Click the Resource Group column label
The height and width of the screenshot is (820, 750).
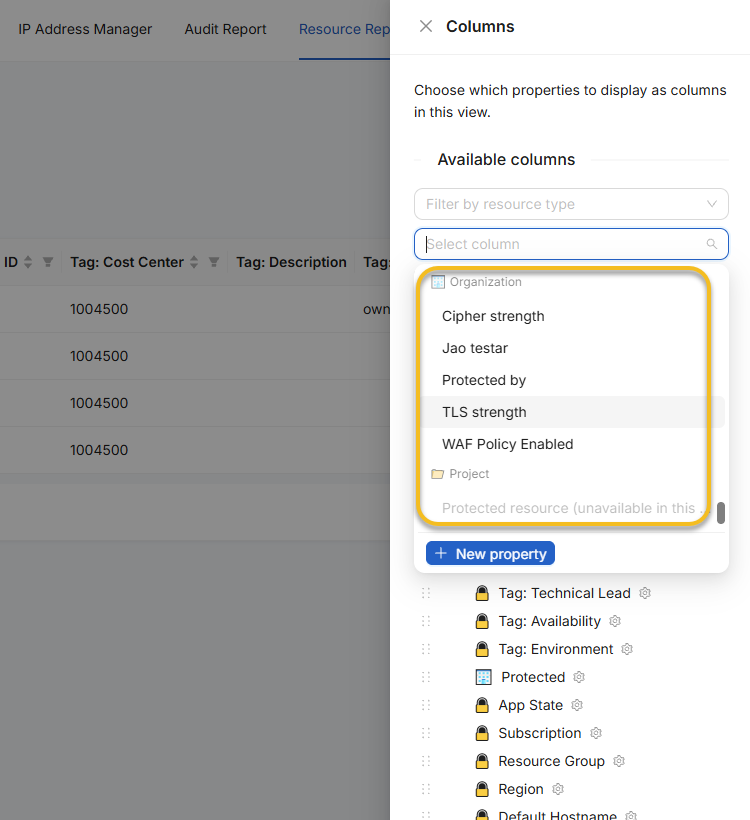[551, 761]
